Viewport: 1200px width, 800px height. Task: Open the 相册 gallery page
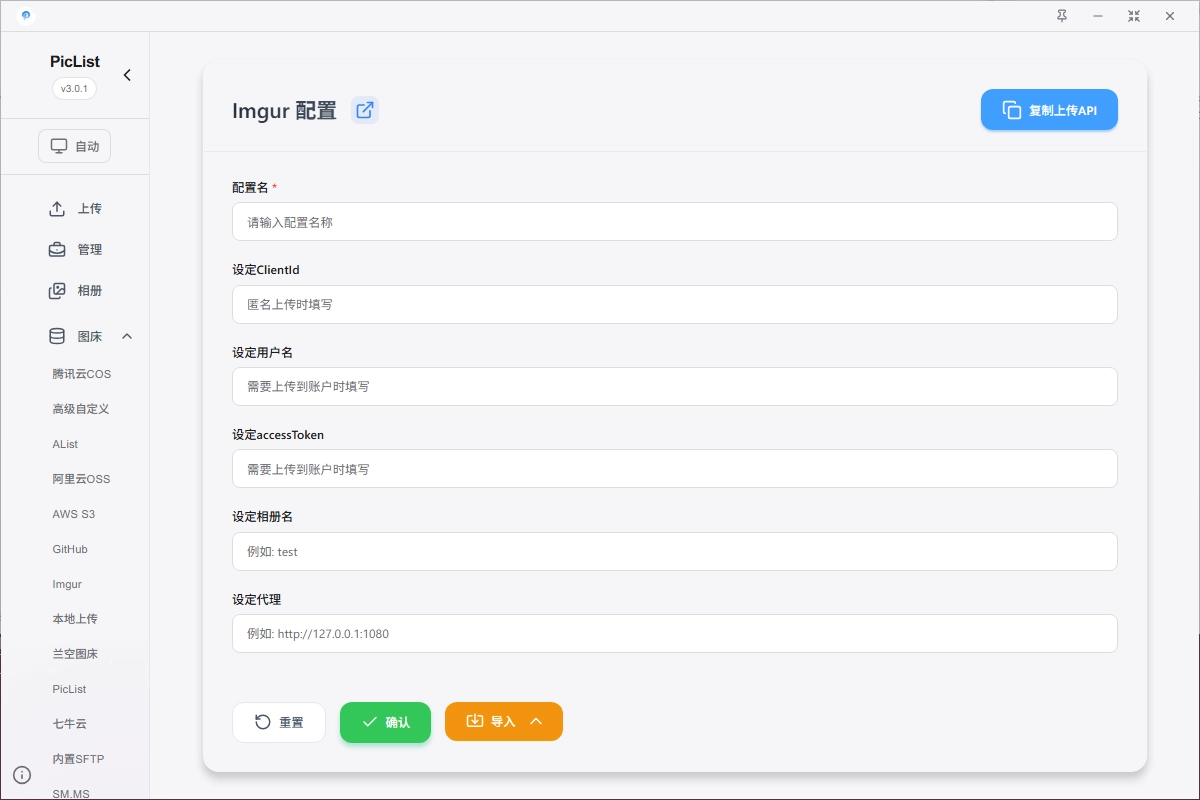coord(75,291)
